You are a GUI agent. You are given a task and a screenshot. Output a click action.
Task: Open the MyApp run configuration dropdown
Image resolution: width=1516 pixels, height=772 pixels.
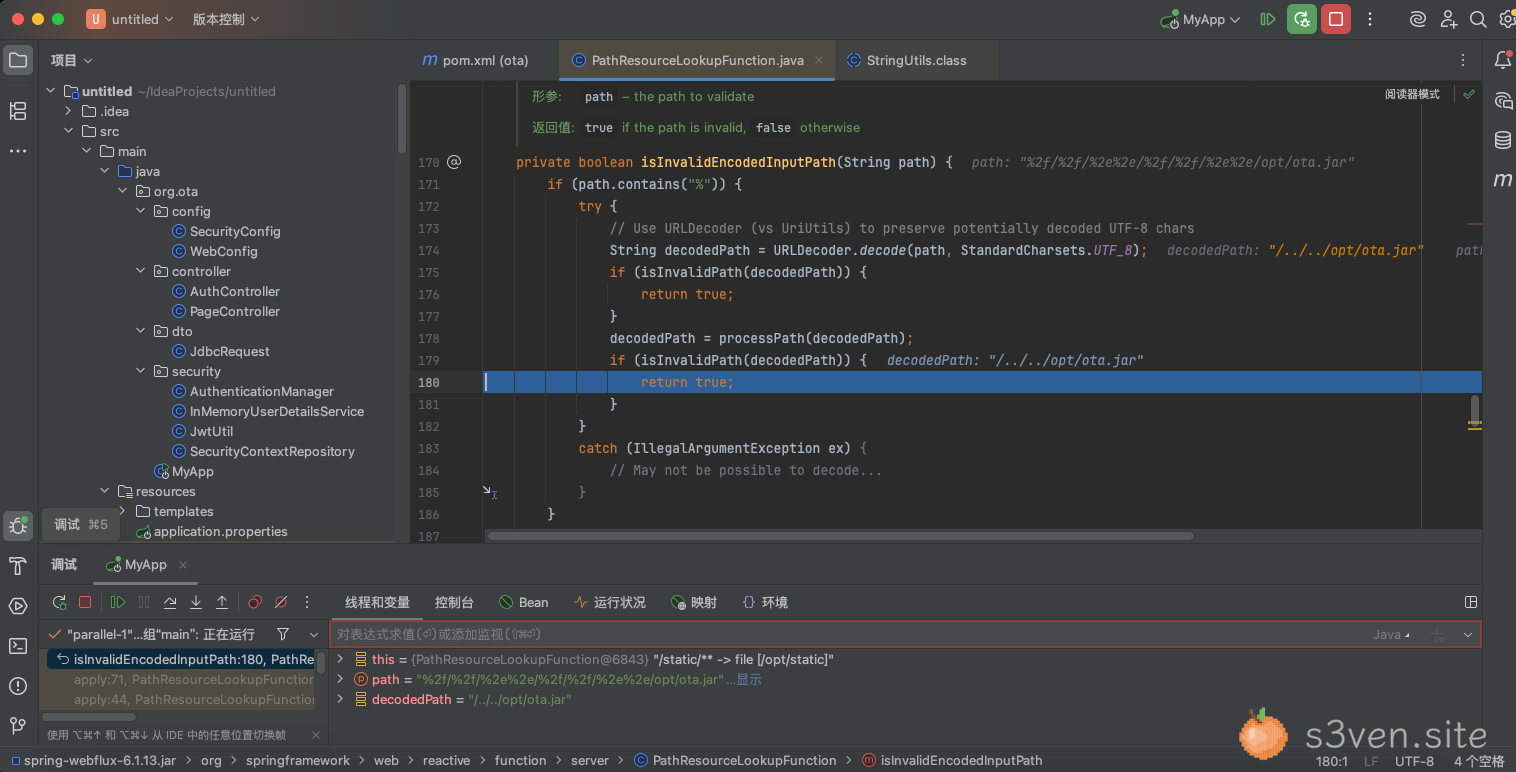tap(1200, 19)
